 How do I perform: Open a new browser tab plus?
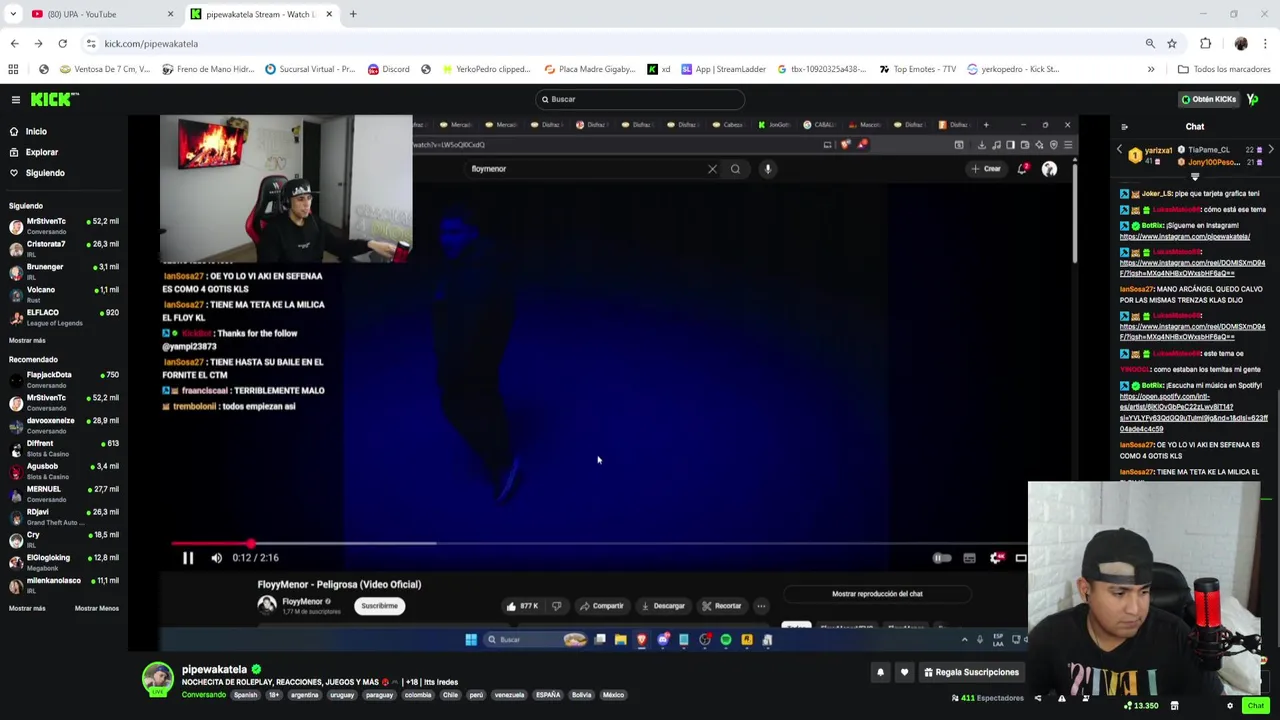pyautogui.click(x=353, y=14)
